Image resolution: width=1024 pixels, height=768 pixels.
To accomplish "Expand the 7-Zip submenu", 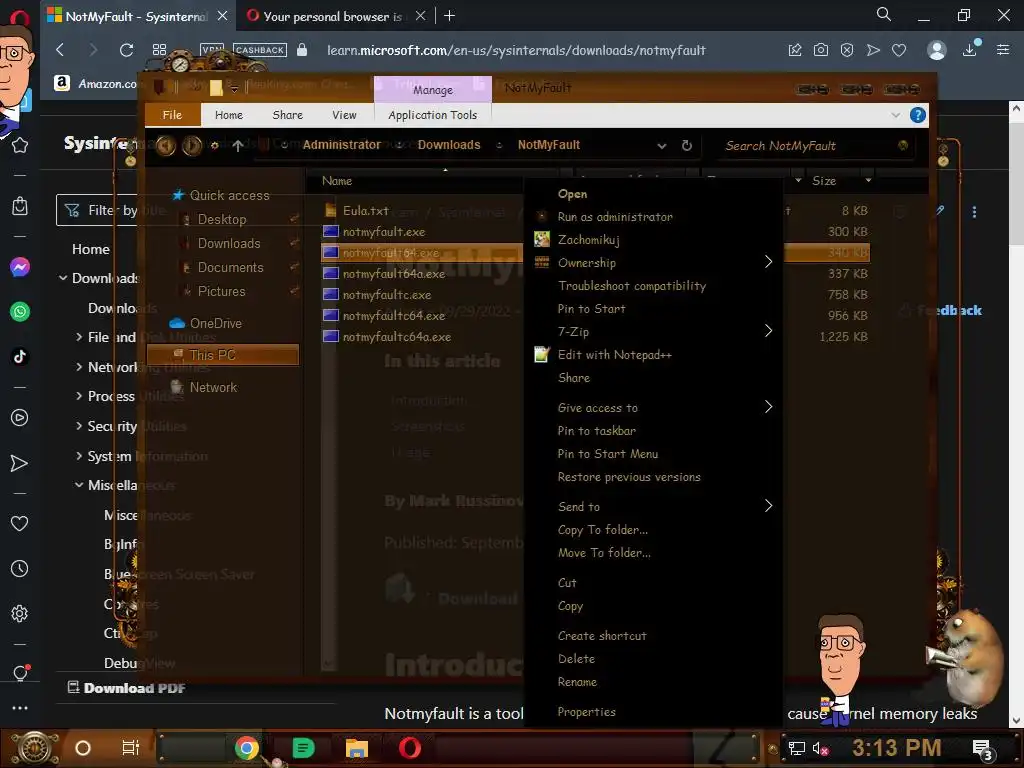I will [768, 331].
